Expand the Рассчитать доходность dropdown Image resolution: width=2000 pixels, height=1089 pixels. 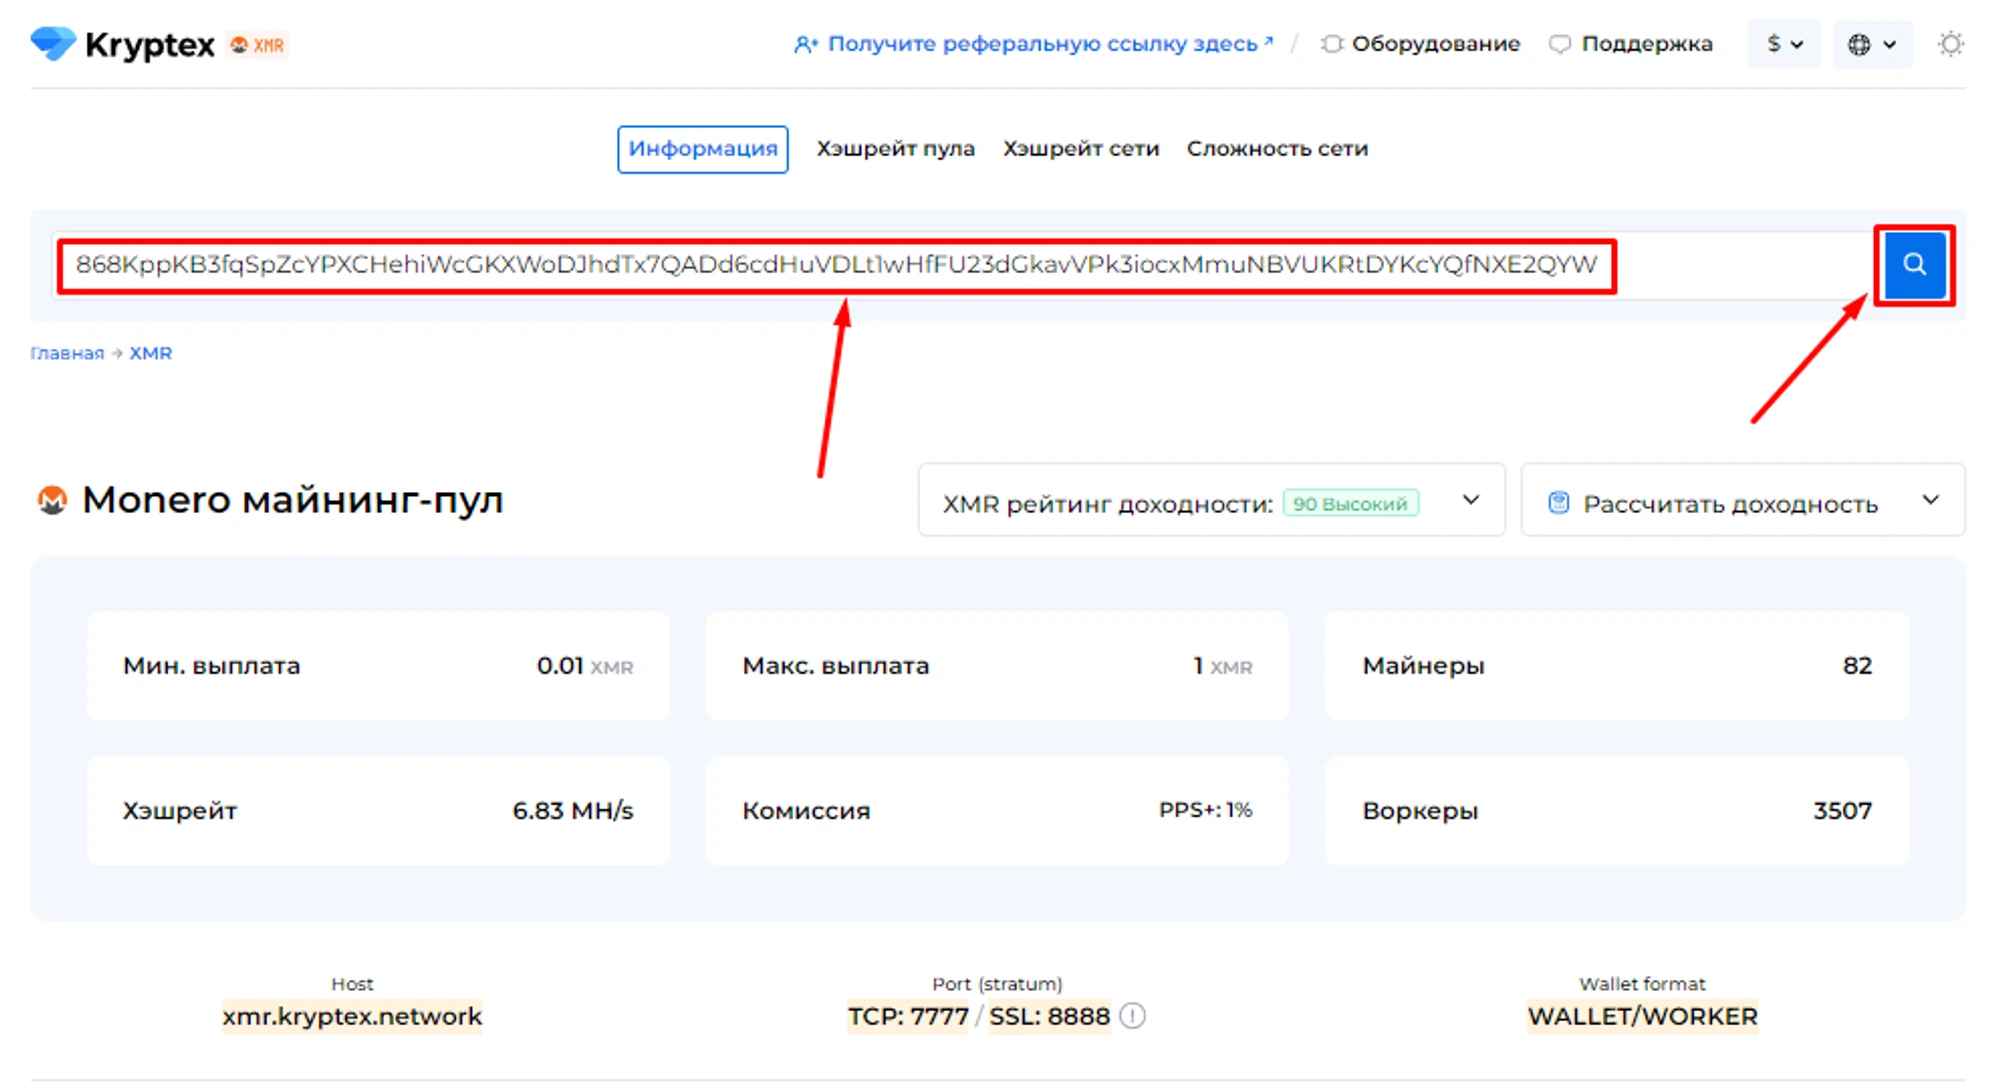(x=1930, y=500)
